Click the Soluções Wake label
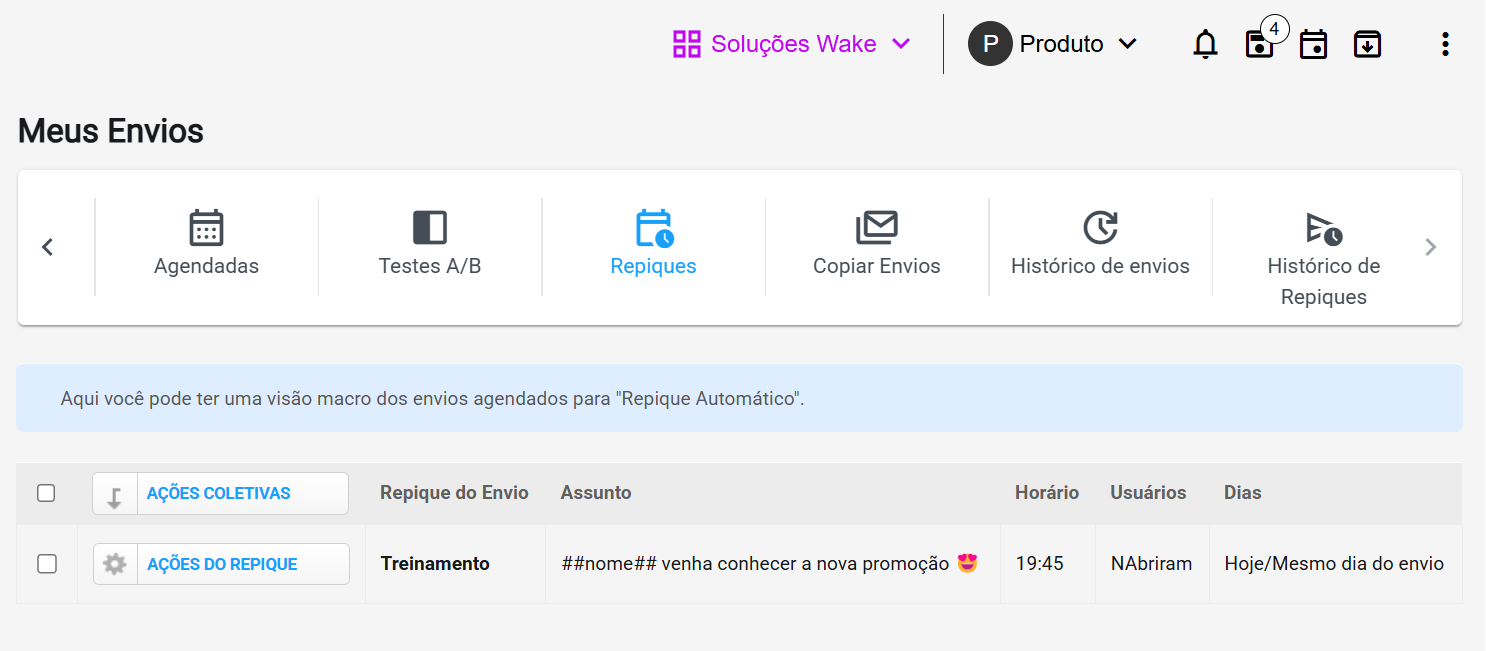This screenshot has height=651, width=1486. point(794,44)
